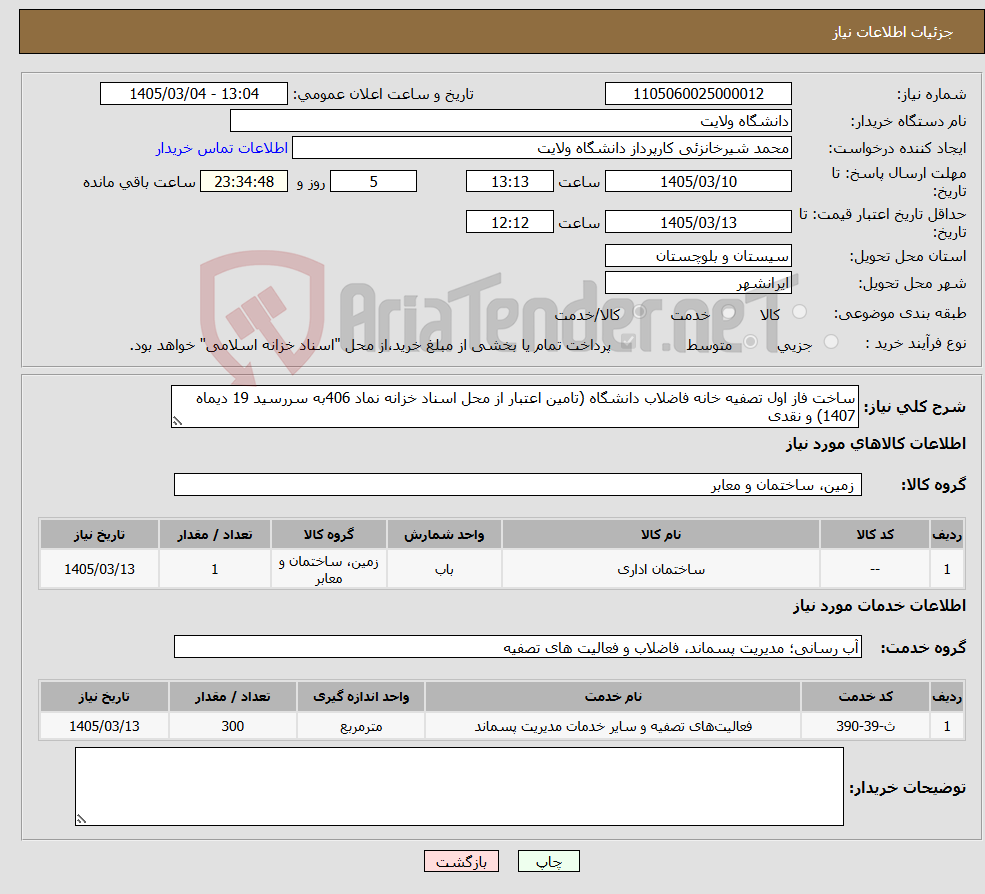Click the description textarea resize handle
Image resolution: width=985 pixels, height=894 pixels.
[x=177, y=422]
